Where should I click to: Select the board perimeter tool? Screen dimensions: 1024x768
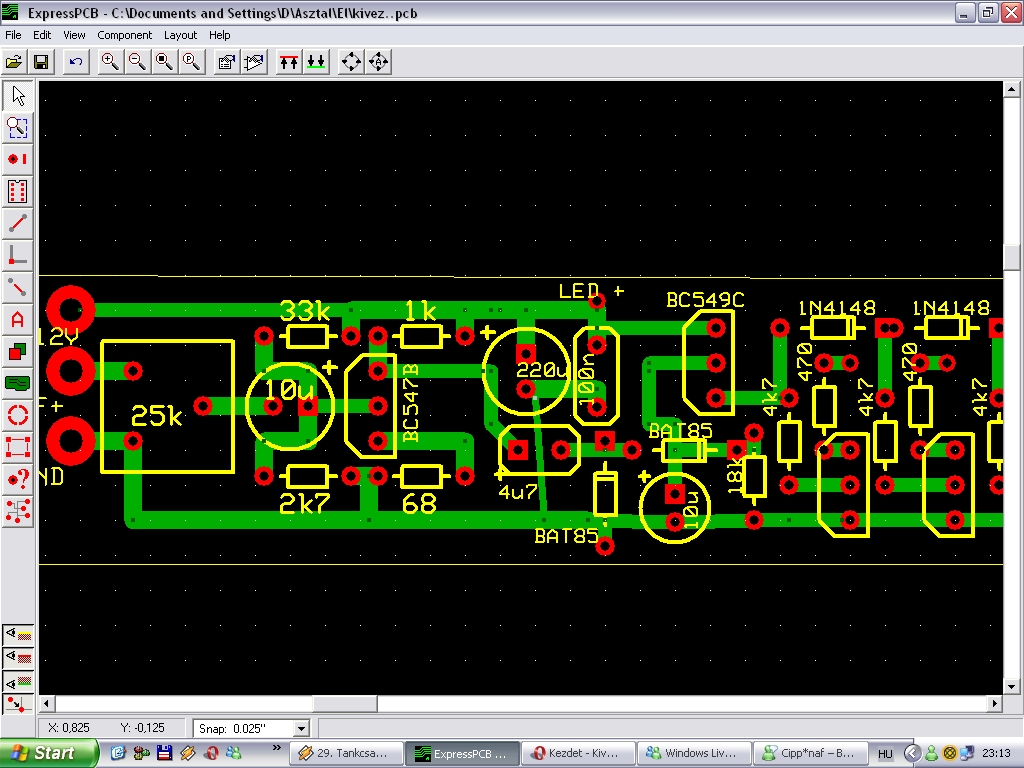click(18, 447)
